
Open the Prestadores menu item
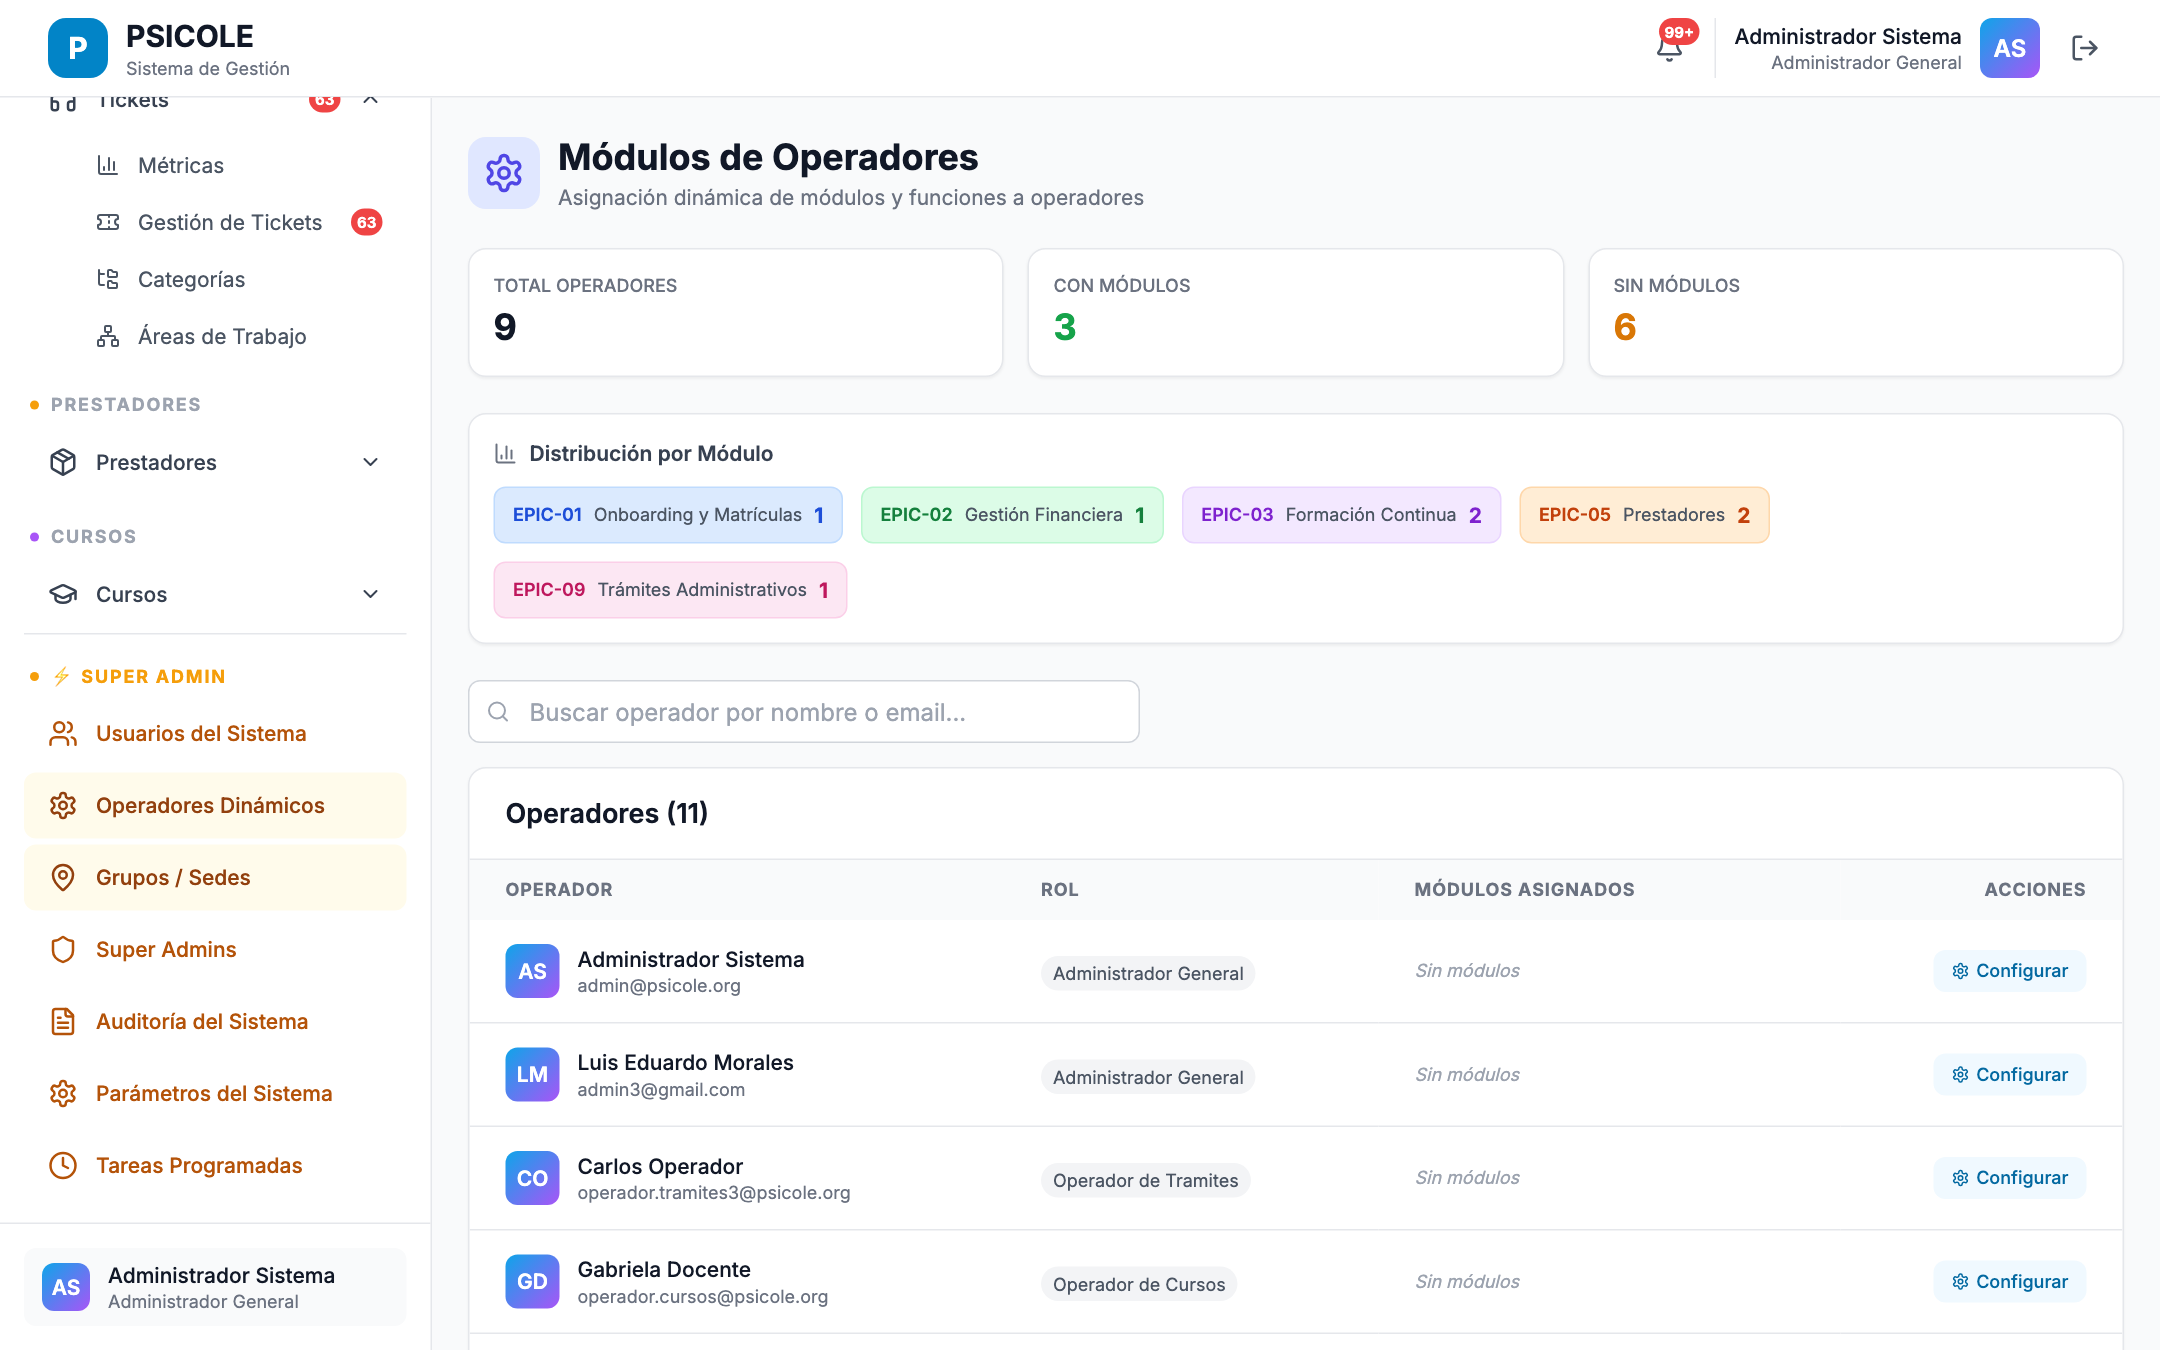pos(215,462)
